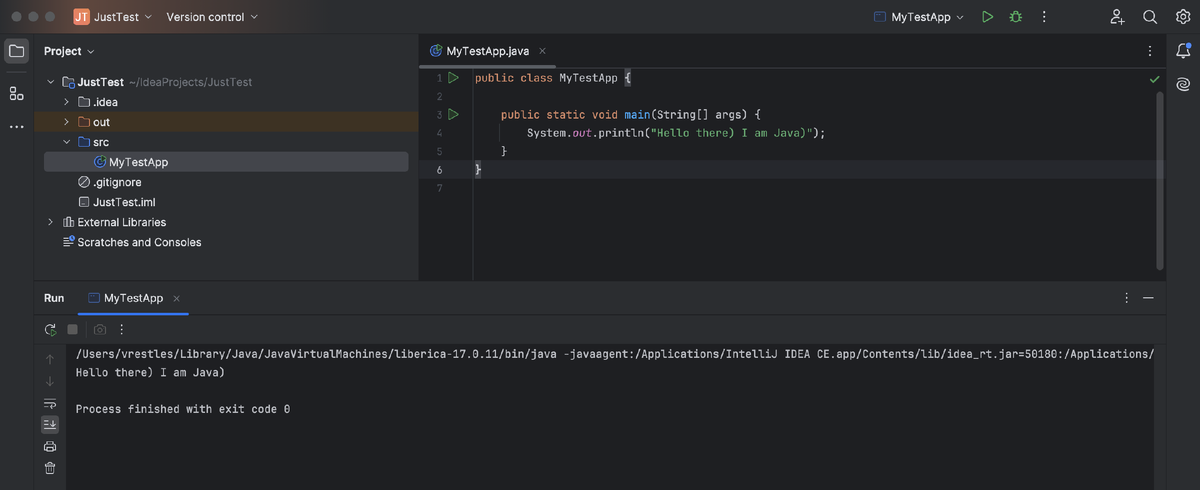The width and height of the screenshot is (1200, 490).
Task: Open MyTestApp run configuration dropdown
Action: (x=919, y=17)
